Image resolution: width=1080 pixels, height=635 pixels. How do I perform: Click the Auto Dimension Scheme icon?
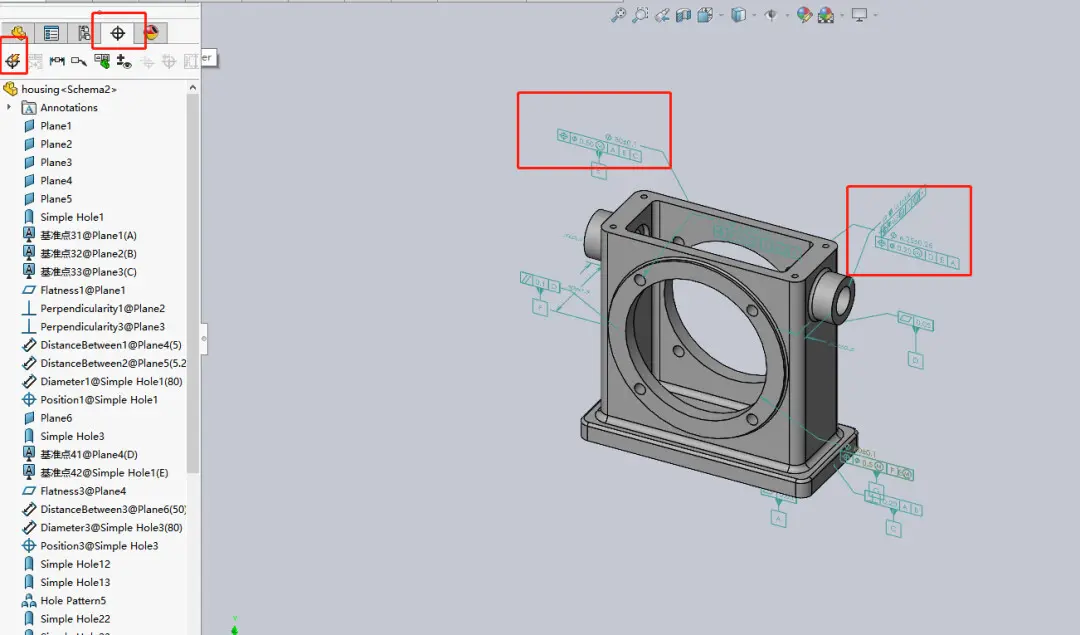[x=13, y=61]
